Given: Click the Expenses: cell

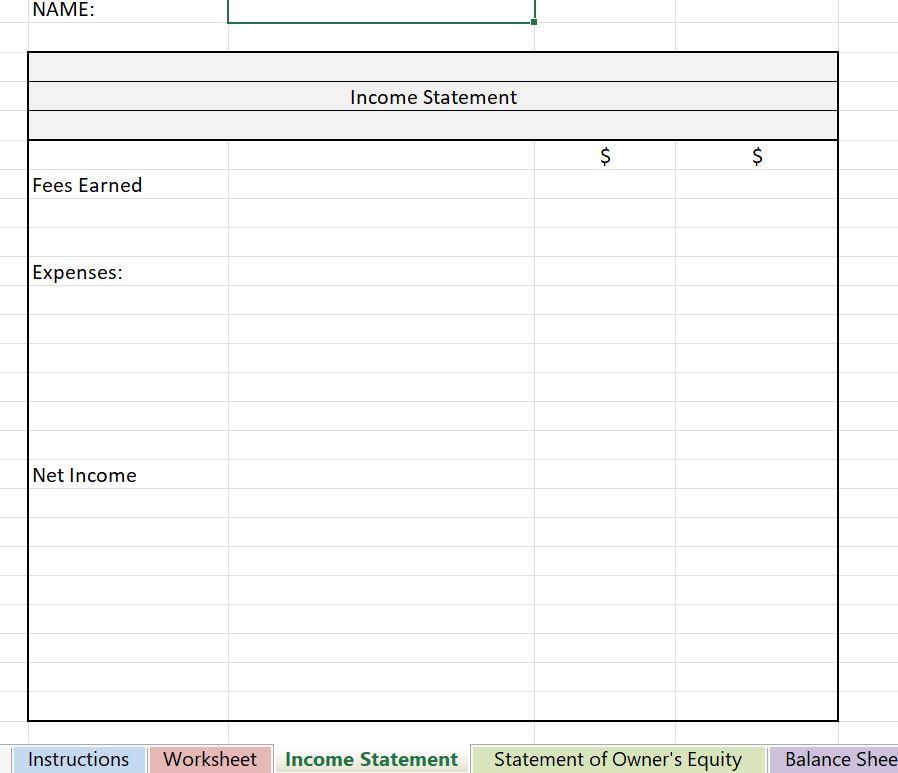Looking at the screenshot, I should click(x=128, y=271).
